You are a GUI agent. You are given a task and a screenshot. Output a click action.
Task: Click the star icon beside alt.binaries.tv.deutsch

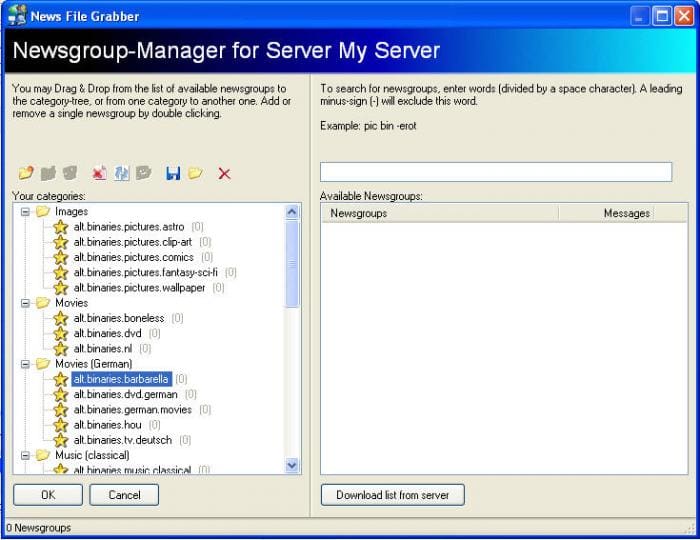(60, 440)
